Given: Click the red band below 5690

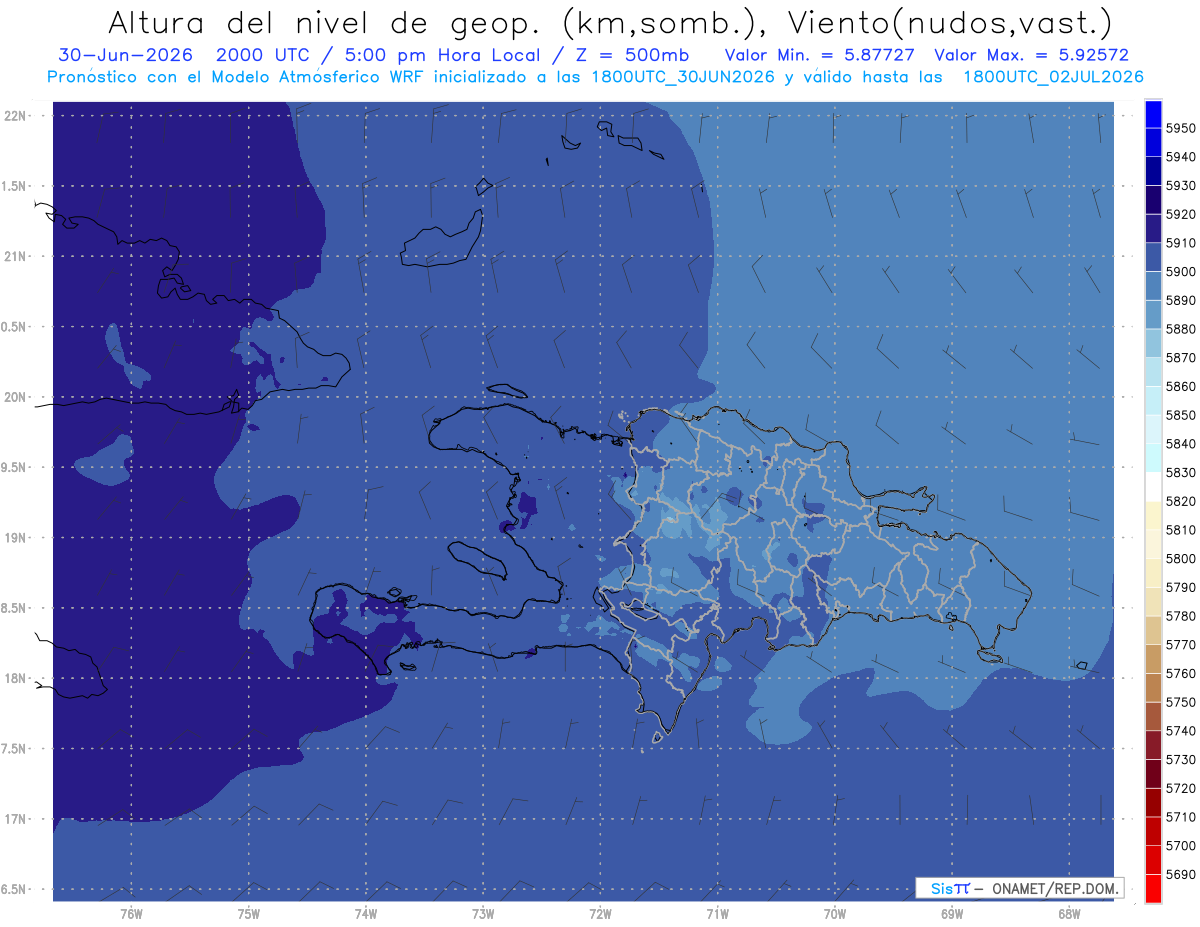Looking at the screenshot, I should (1153, 889).
